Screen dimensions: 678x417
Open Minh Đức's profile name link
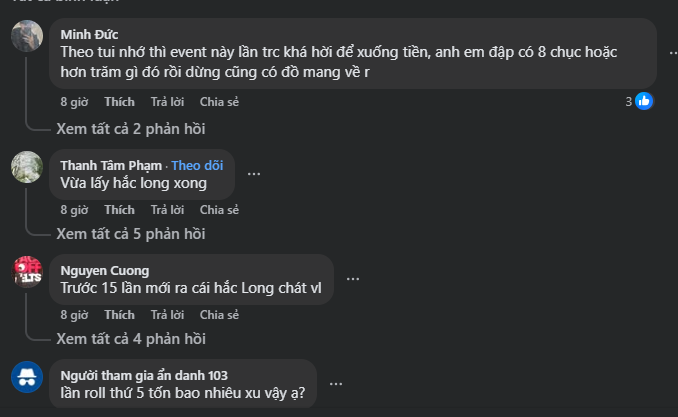click(89, 34)
